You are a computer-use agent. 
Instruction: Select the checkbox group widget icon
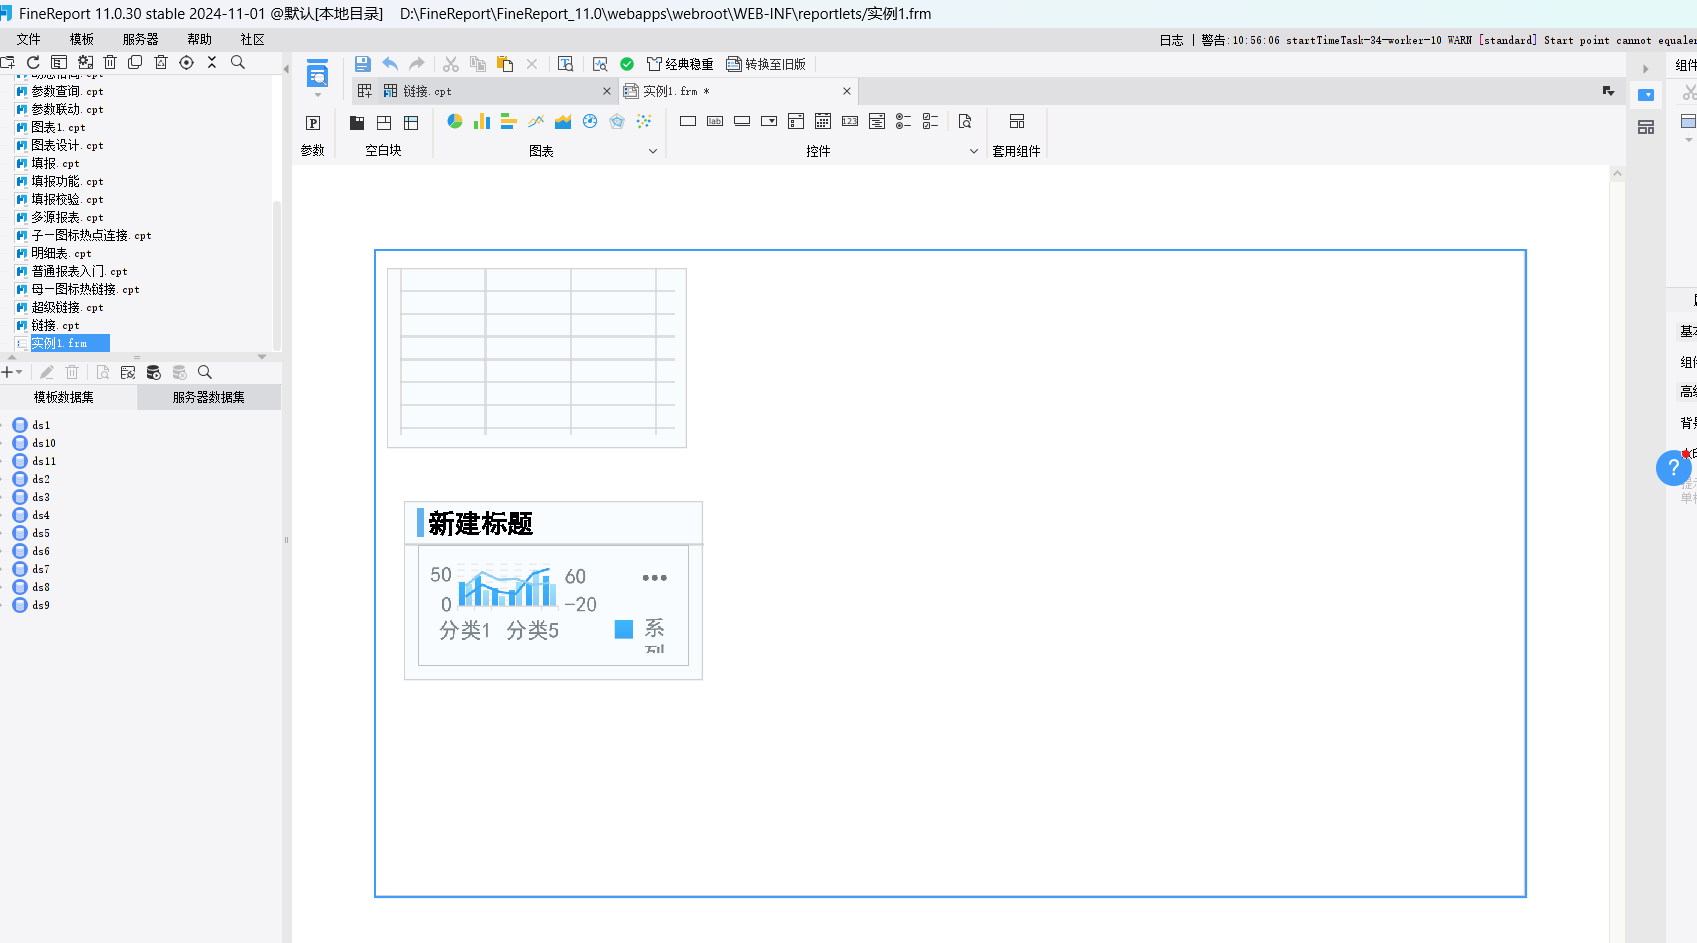(x=930, y=121)
